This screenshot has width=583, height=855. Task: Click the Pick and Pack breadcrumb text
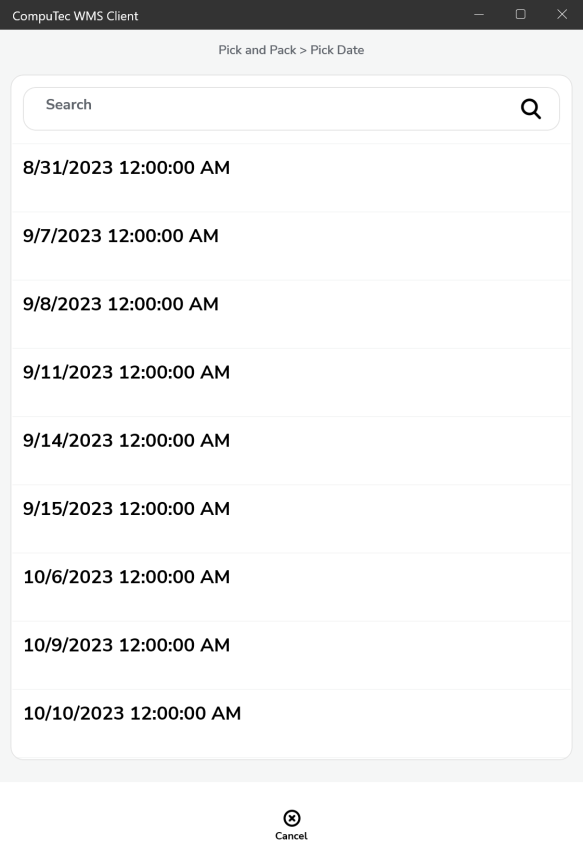pyautogui.click(x=257, y=50)
